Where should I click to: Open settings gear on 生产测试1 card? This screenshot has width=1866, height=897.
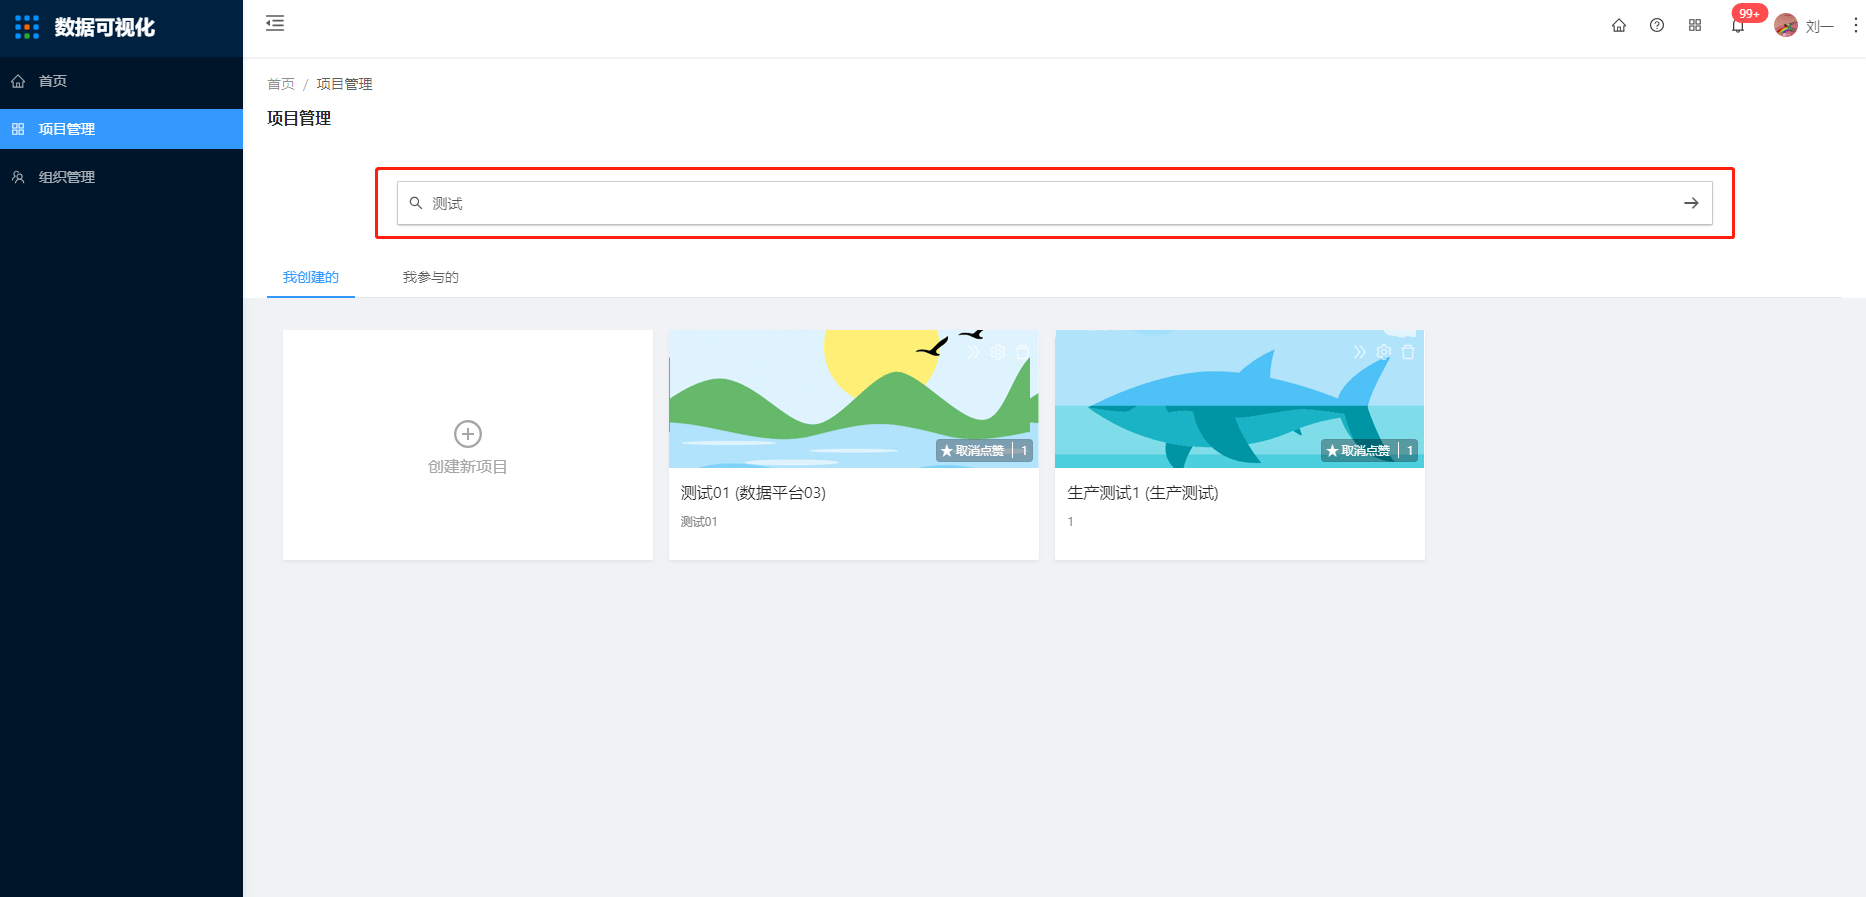pyautogui.click(x=1384, y=352)
